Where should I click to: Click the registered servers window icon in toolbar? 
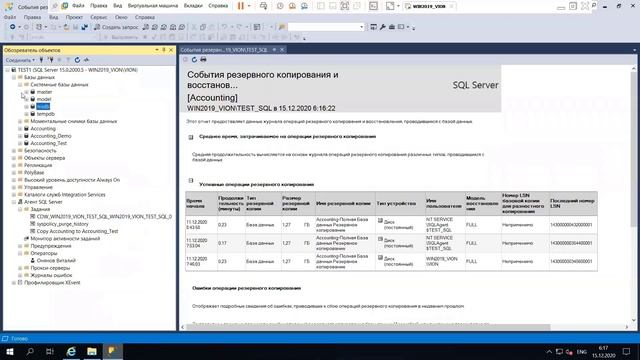click(x=373, y=27)
